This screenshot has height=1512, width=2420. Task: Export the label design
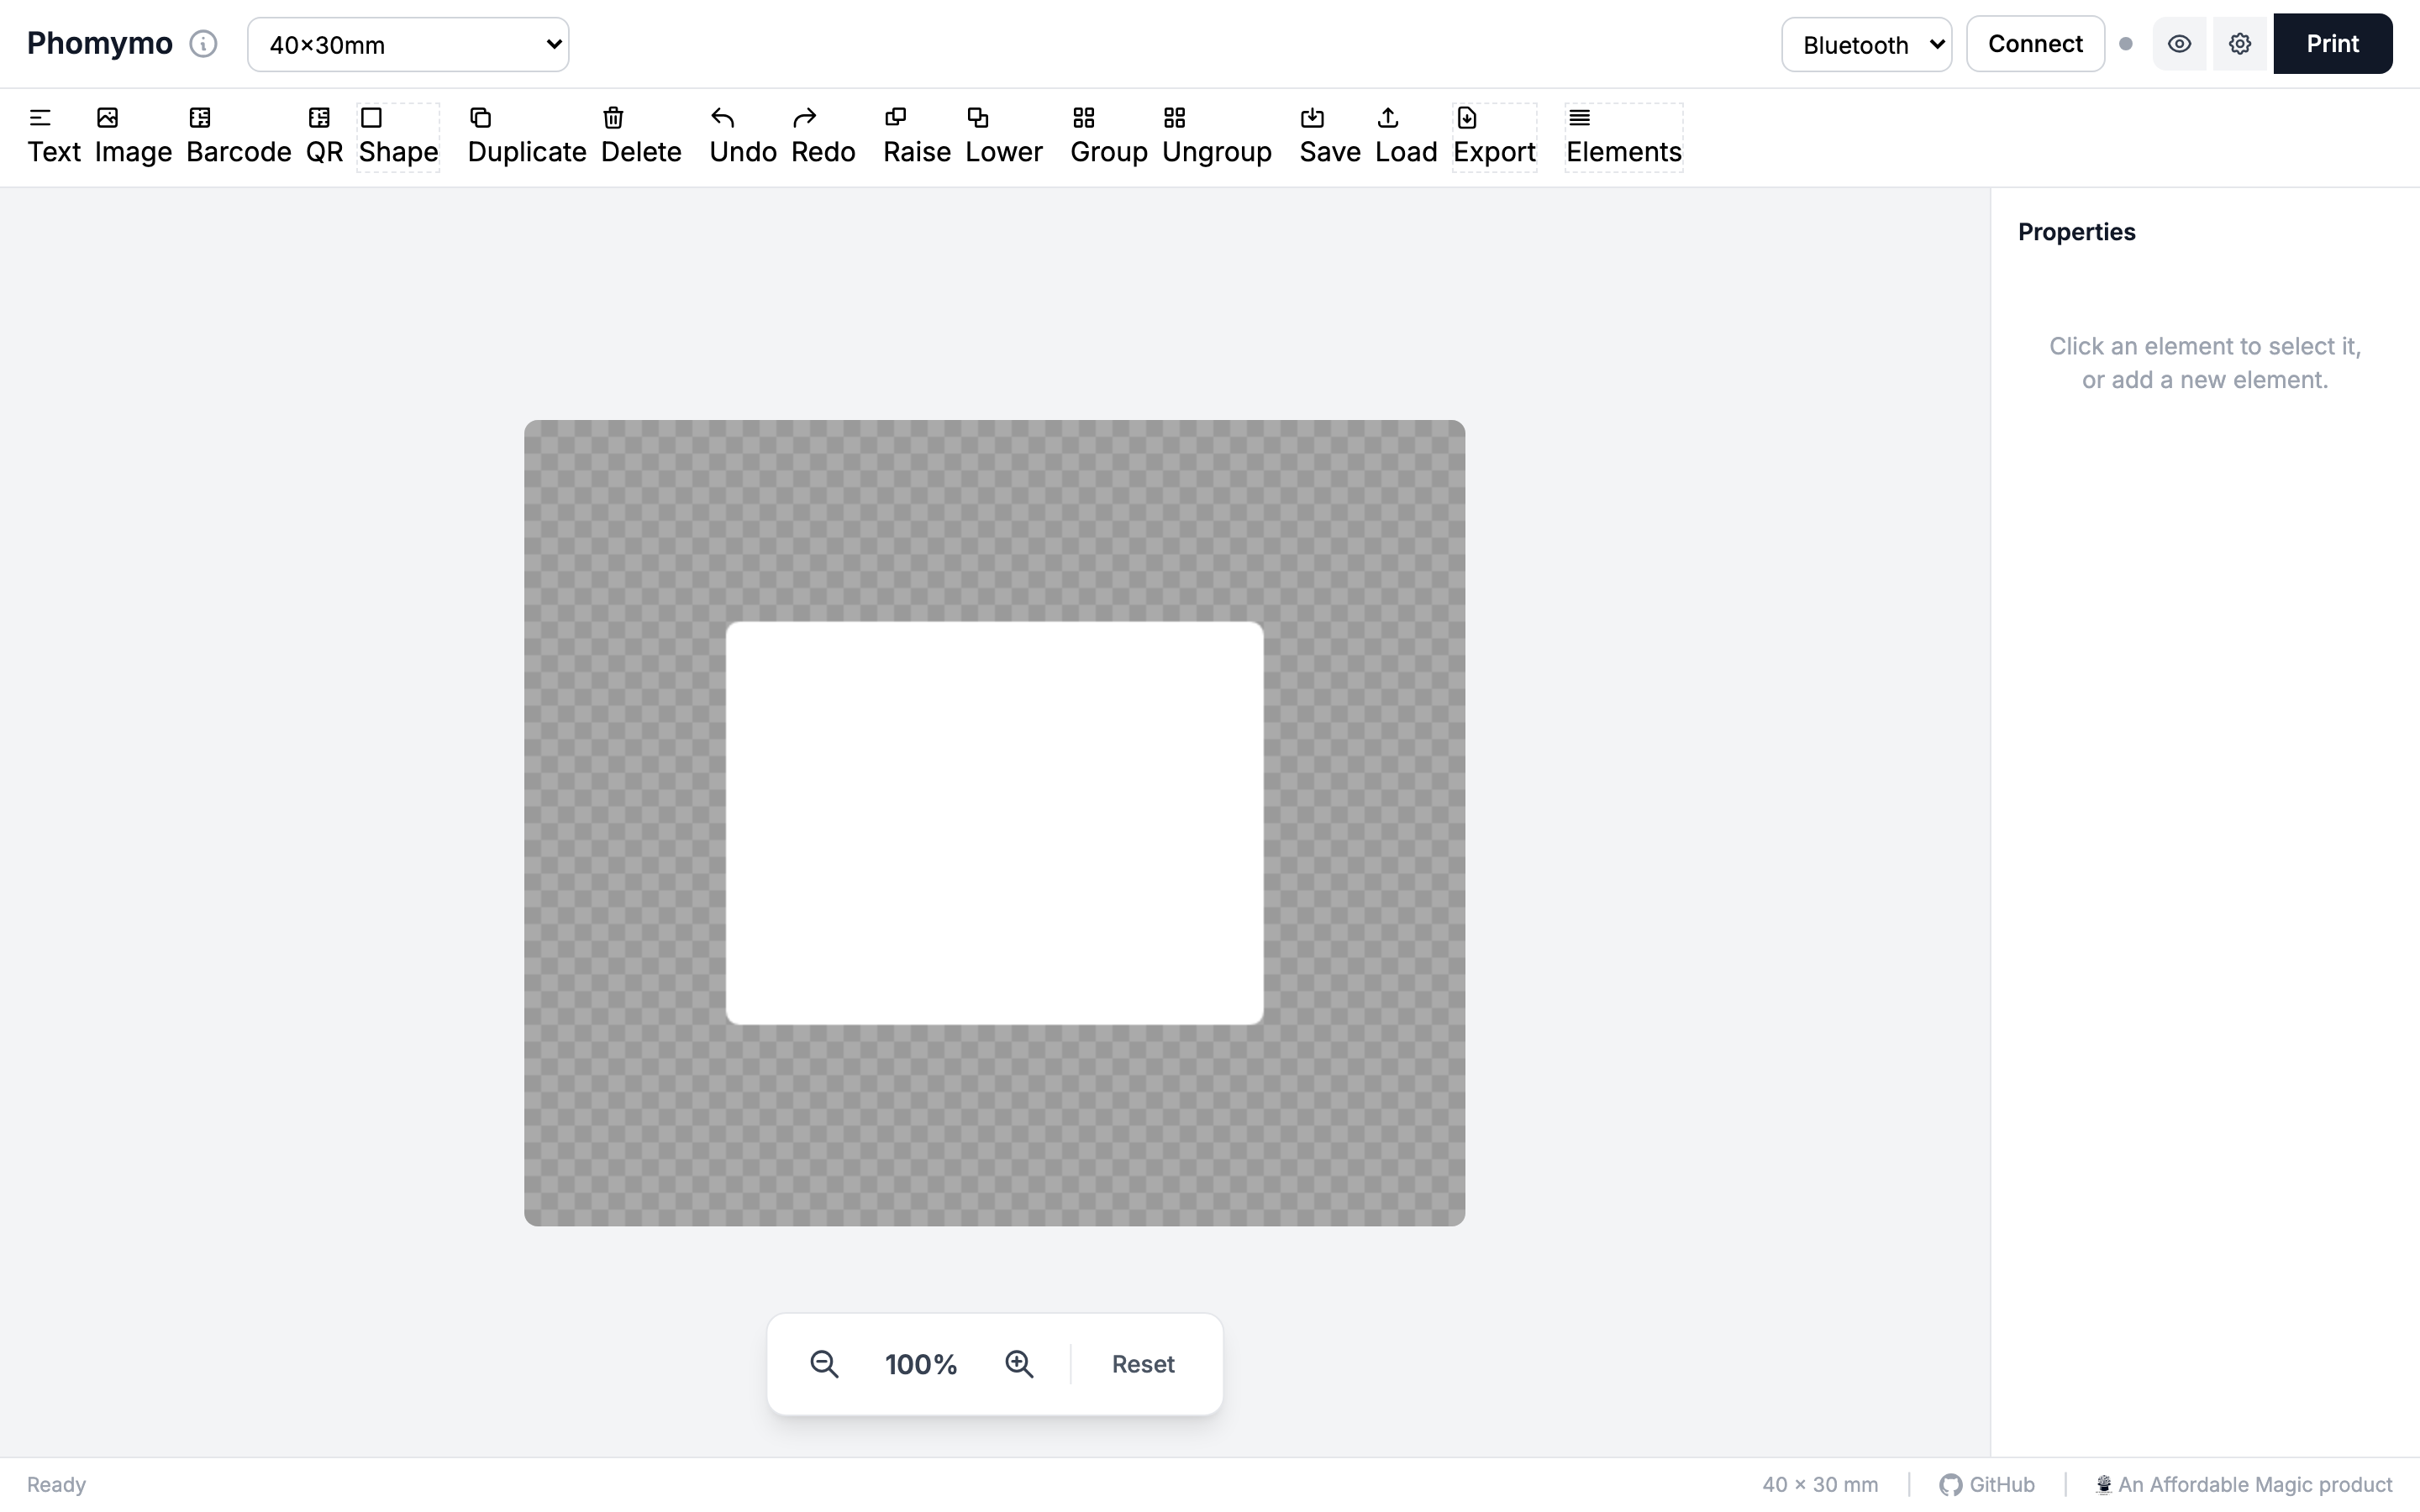point(1495,137)
